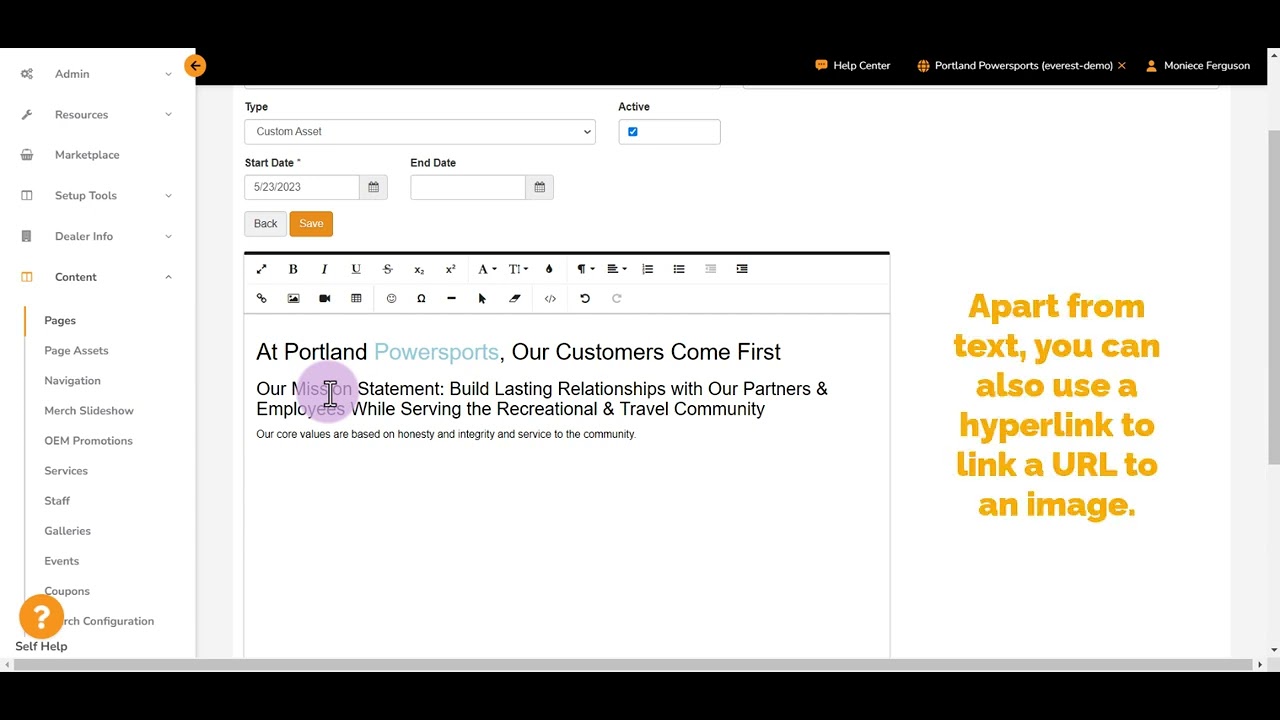
Task: Toggle the Active checkbox
Action: click(632, 131)
